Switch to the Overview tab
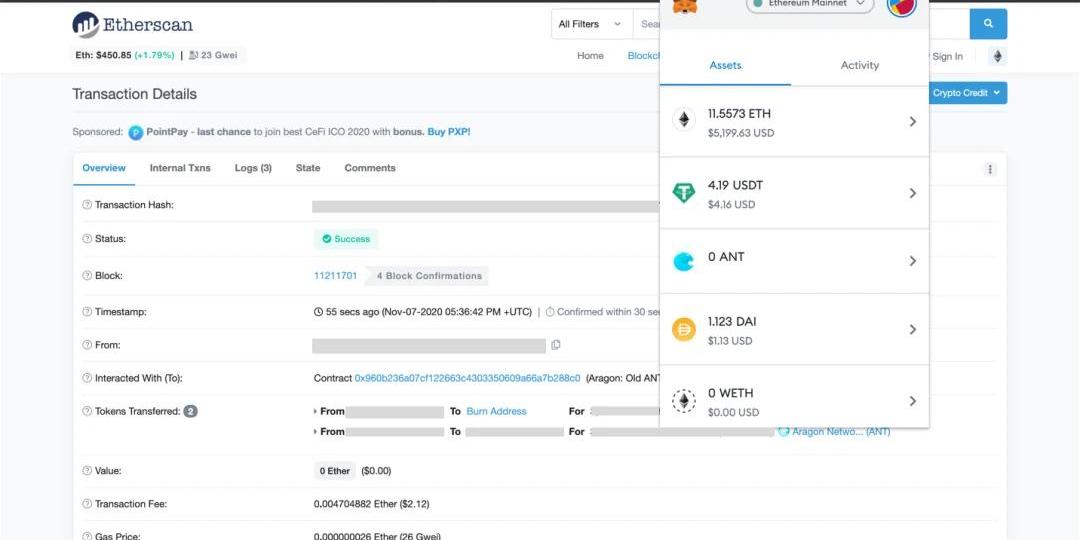The height and width of the screenshot is (540, 1080). 104,168
